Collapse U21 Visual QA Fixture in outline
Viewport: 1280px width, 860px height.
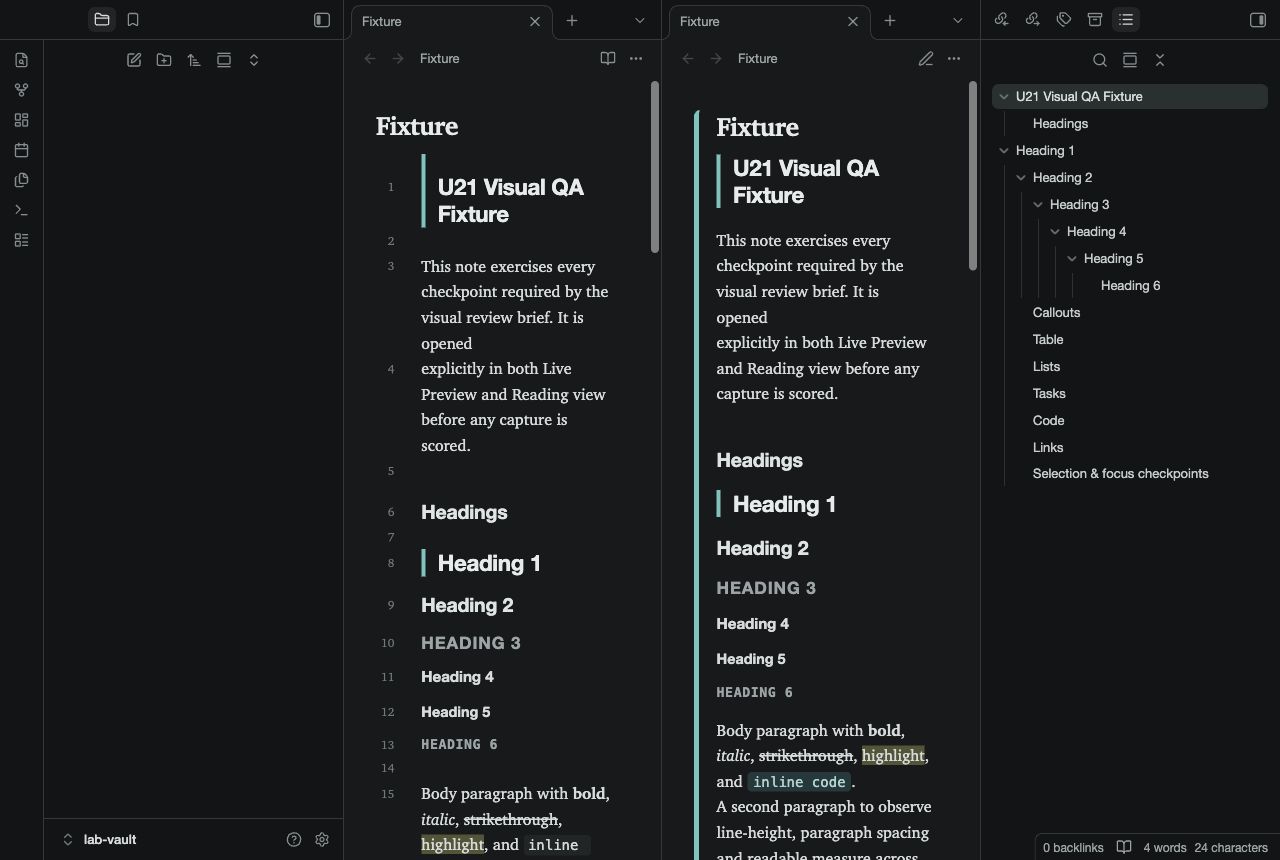(1004, 97)
